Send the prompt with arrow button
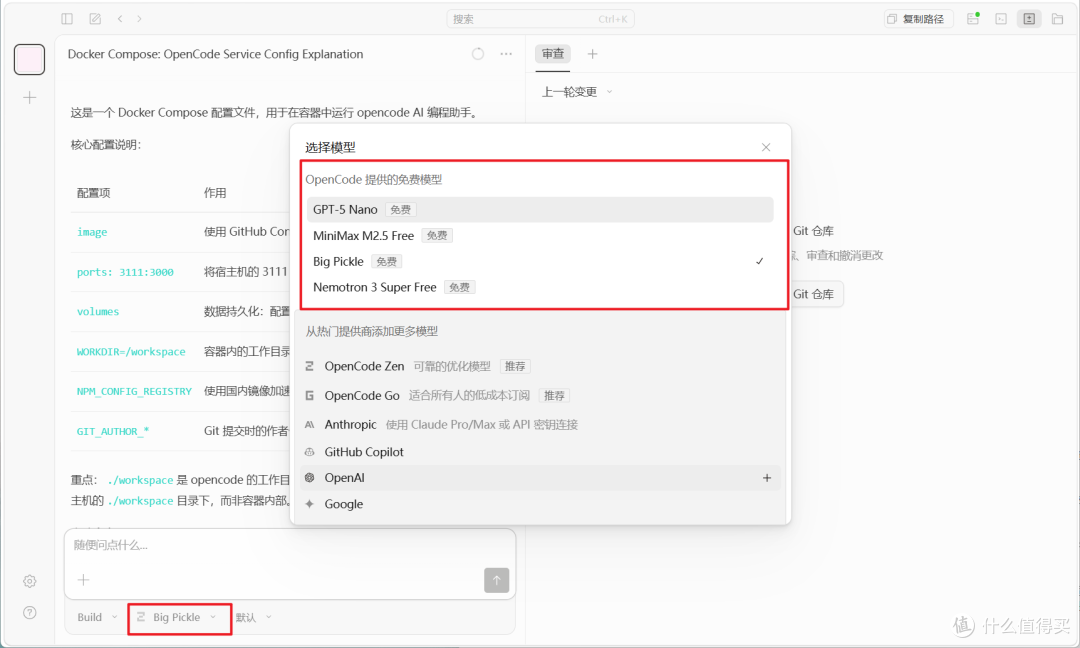Image resolution: width=1080 pixels, height=648 pixels. (x=497, y=580)
